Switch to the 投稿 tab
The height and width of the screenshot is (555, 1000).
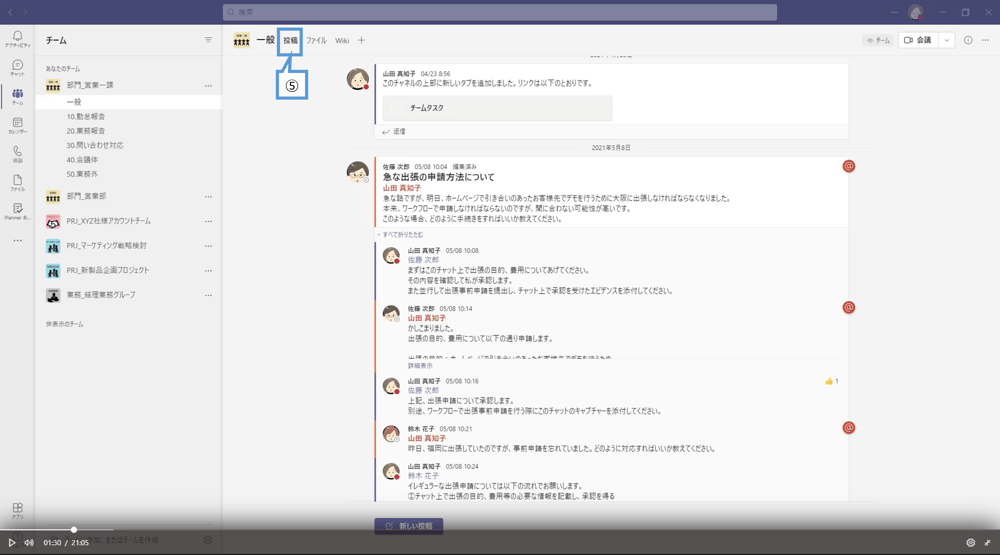coord(290,40)
